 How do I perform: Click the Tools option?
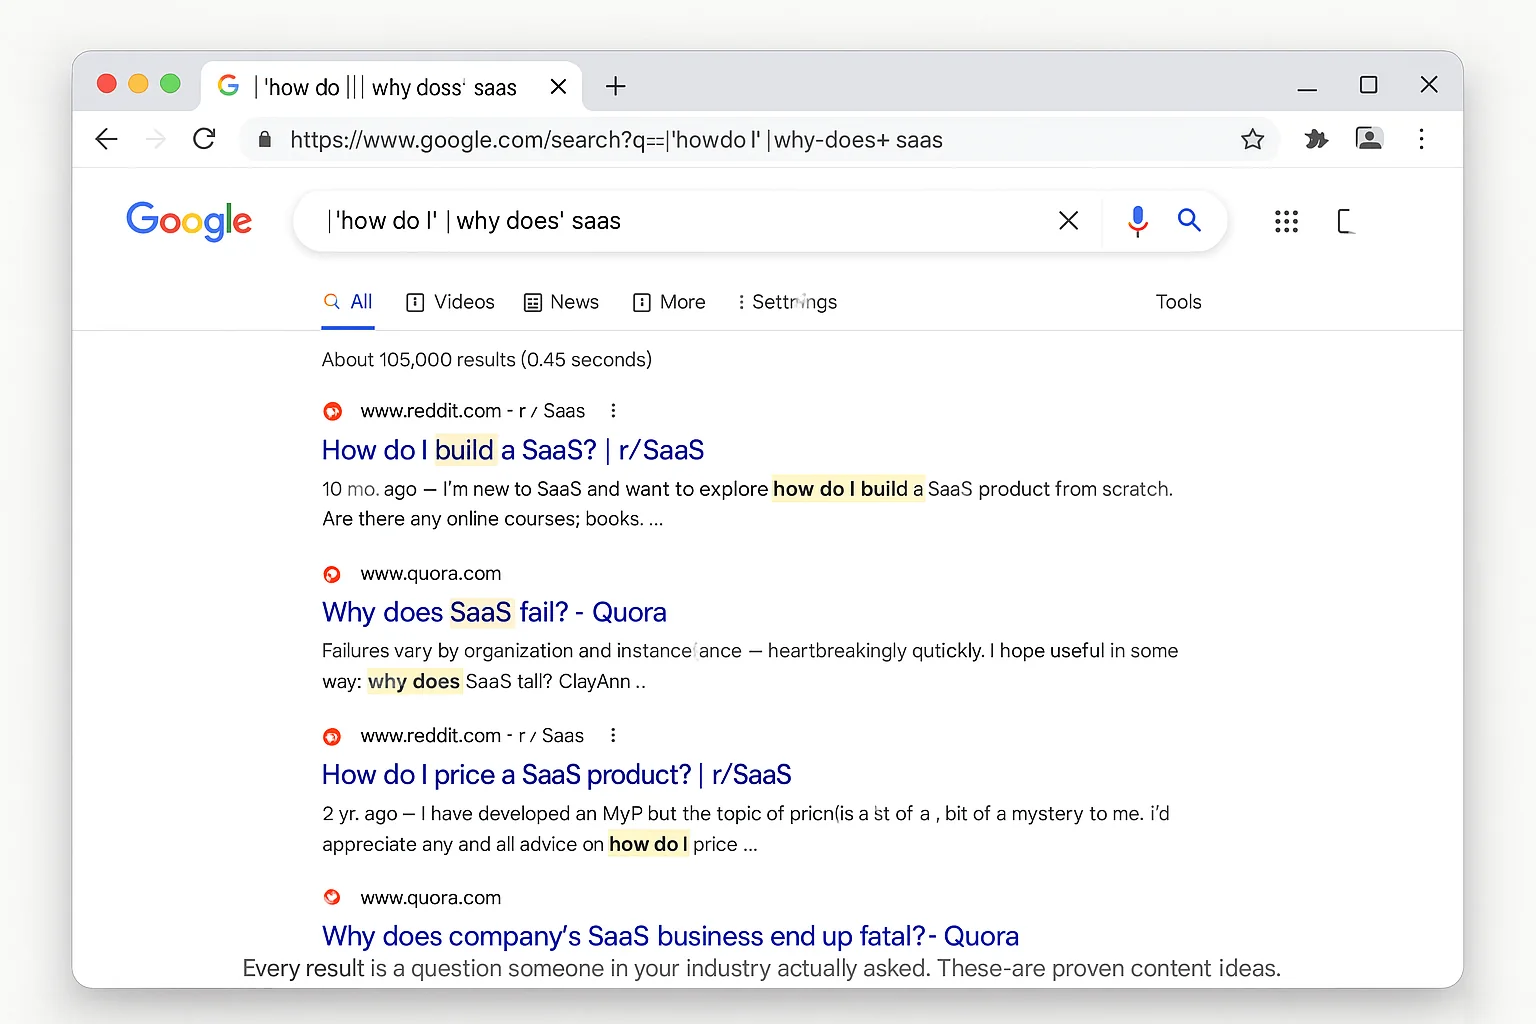click(1178, 301)
